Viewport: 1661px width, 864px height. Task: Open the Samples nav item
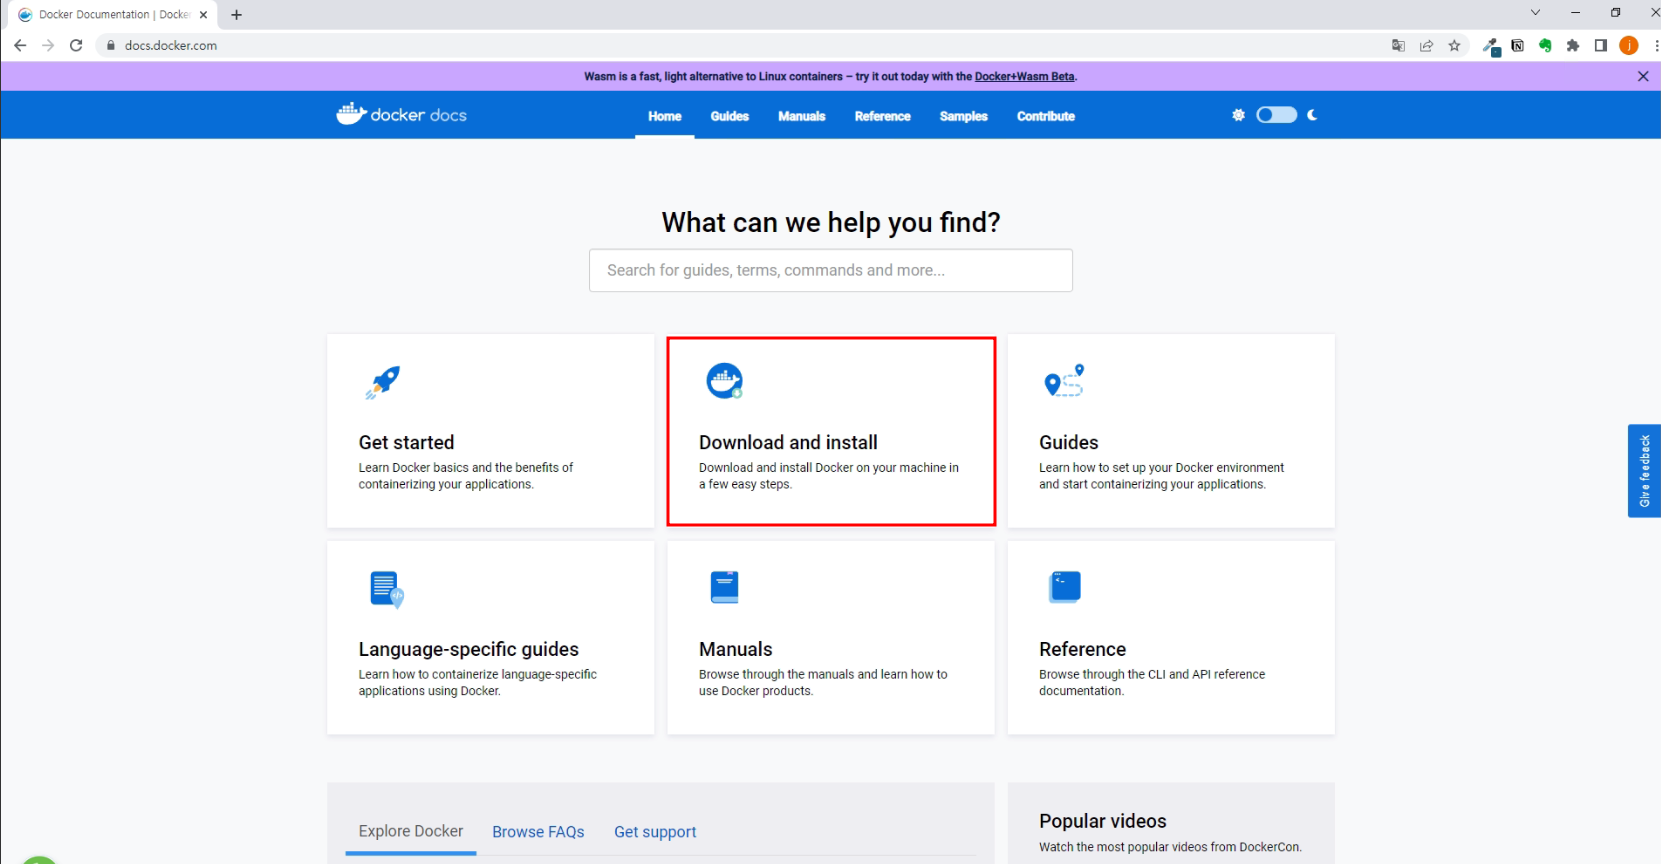[963, 116]
